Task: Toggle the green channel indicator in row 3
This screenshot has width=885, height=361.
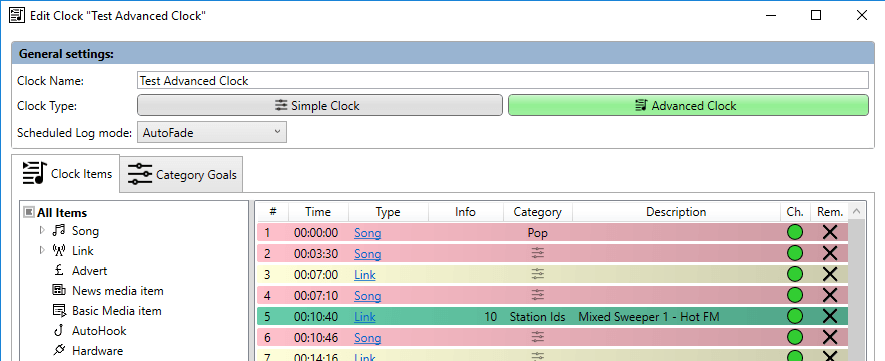Action: (795, 274)
